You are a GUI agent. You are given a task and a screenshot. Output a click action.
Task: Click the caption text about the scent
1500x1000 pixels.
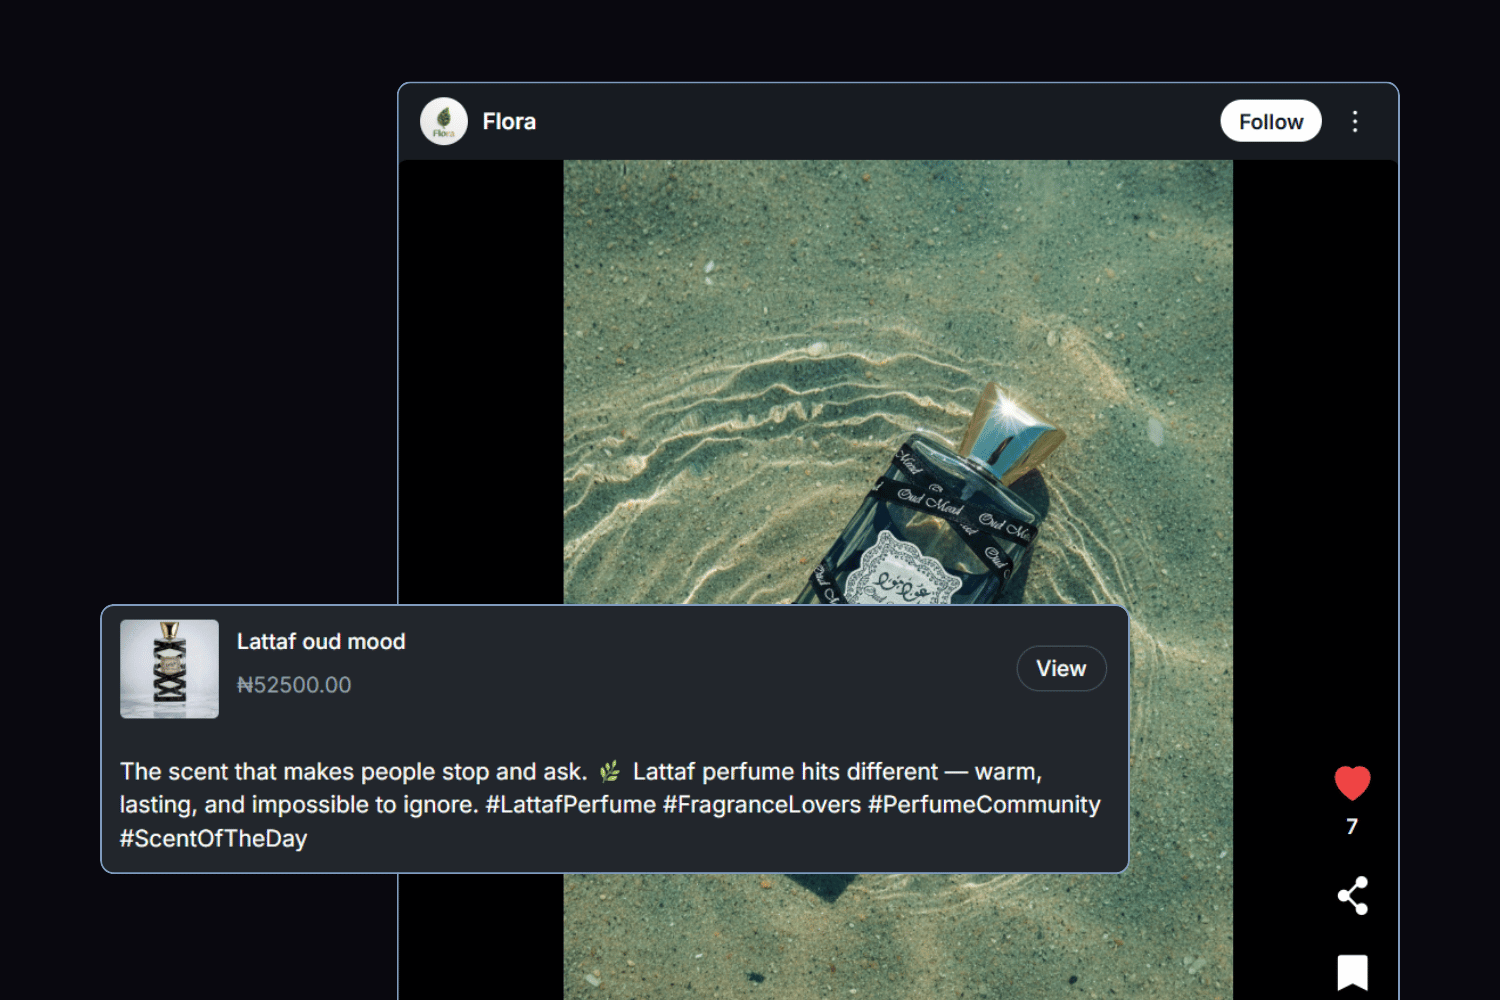coord(353,772)
